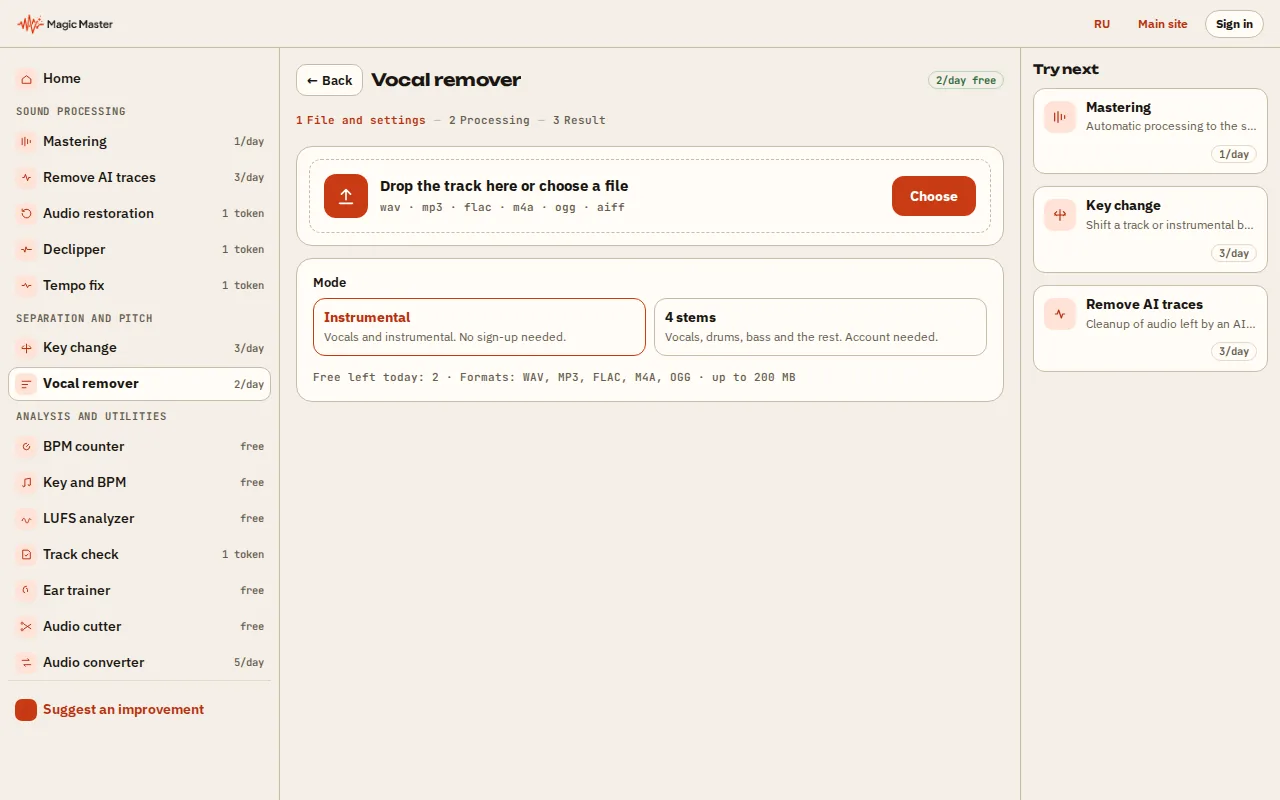Click the '1 File and settings' step
The image size is (1280, 800).
[361, 120]
